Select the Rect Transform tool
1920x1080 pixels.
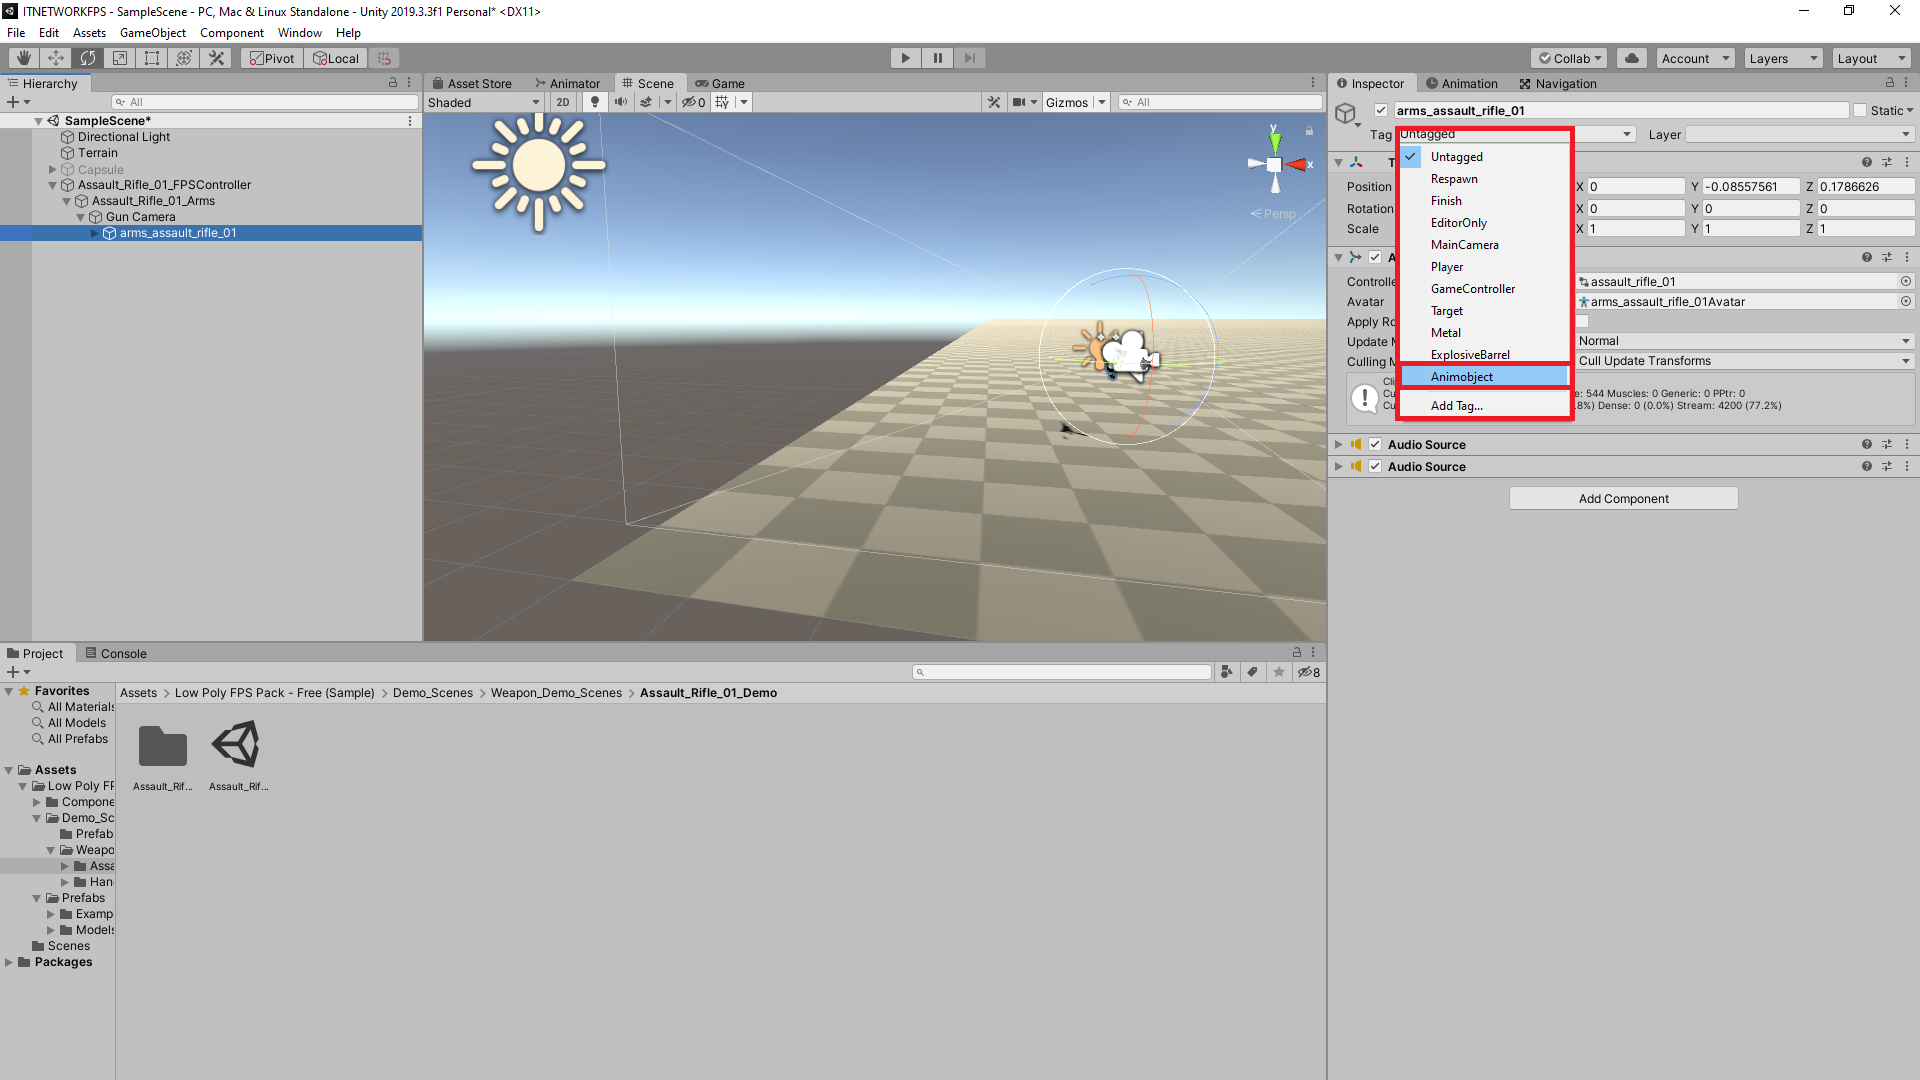pos(151,57)
